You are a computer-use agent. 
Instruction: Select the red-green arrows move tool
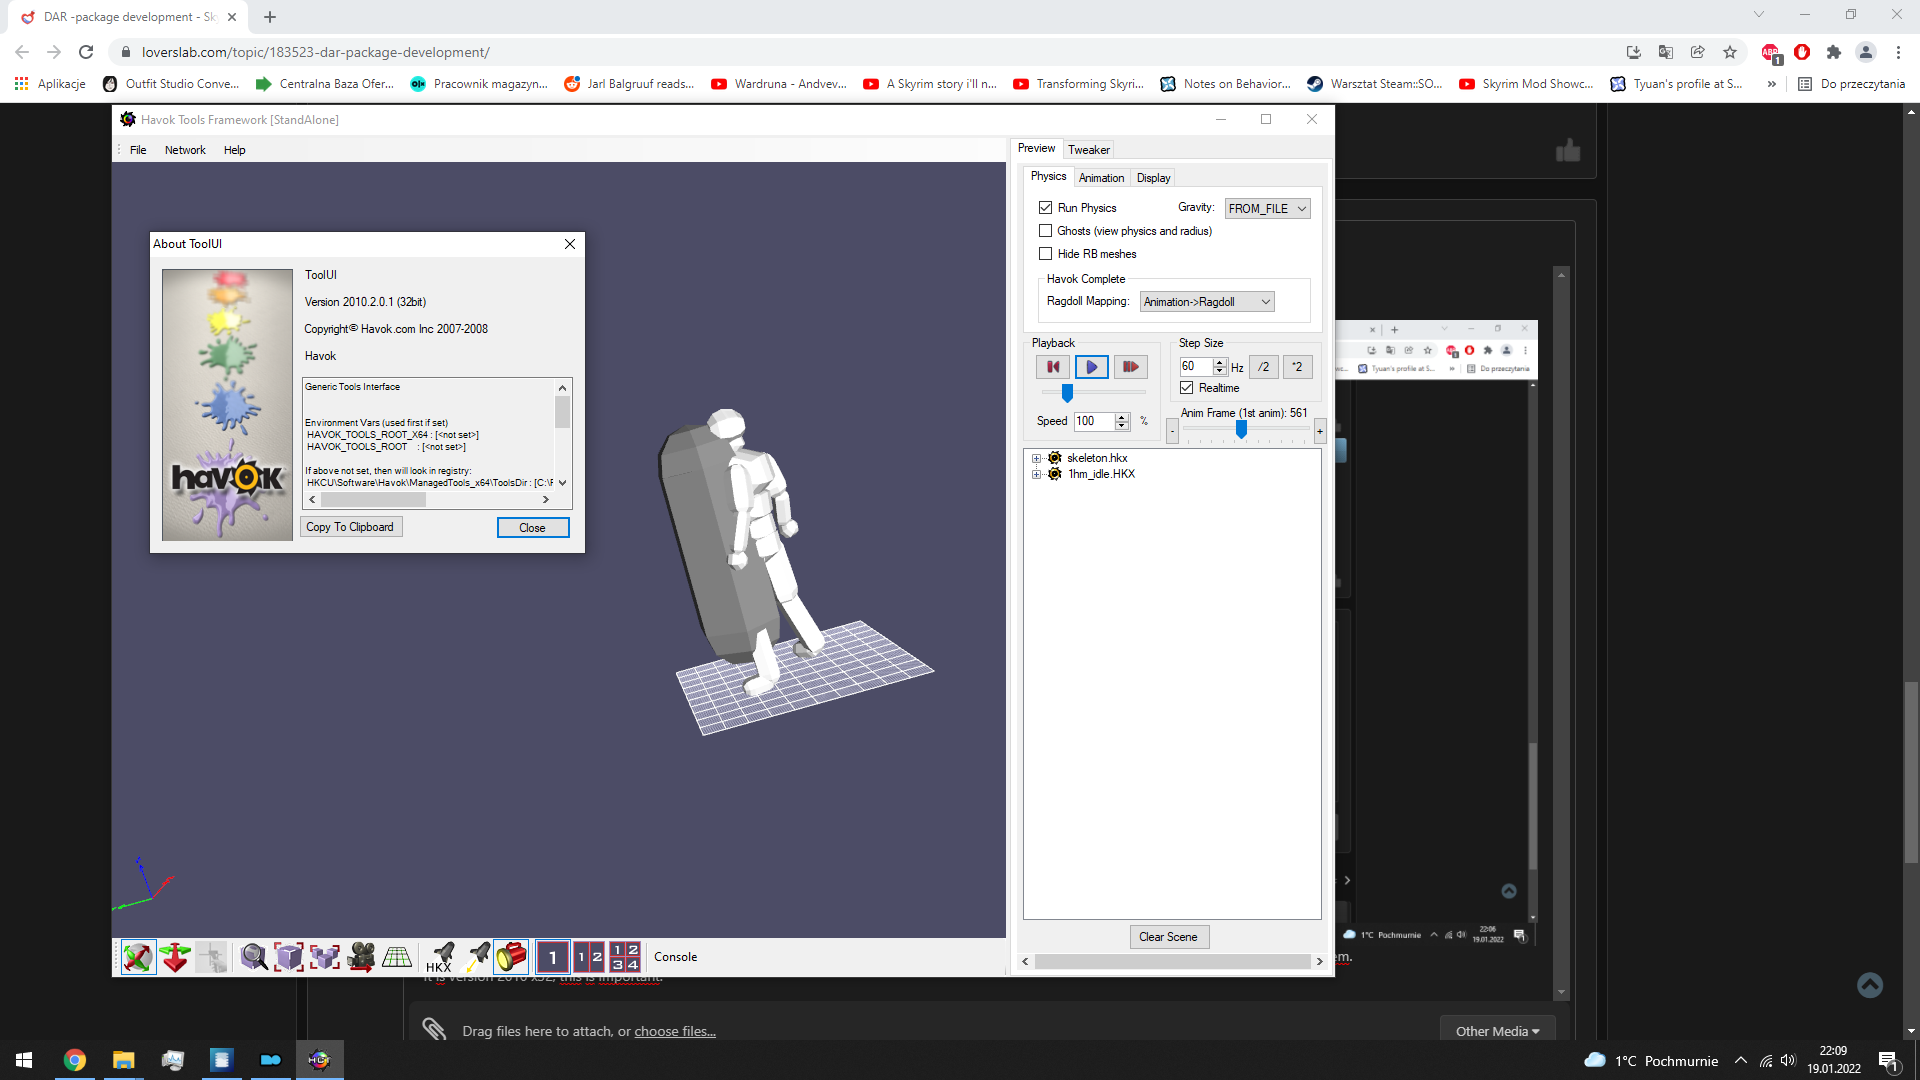(175, 957)
